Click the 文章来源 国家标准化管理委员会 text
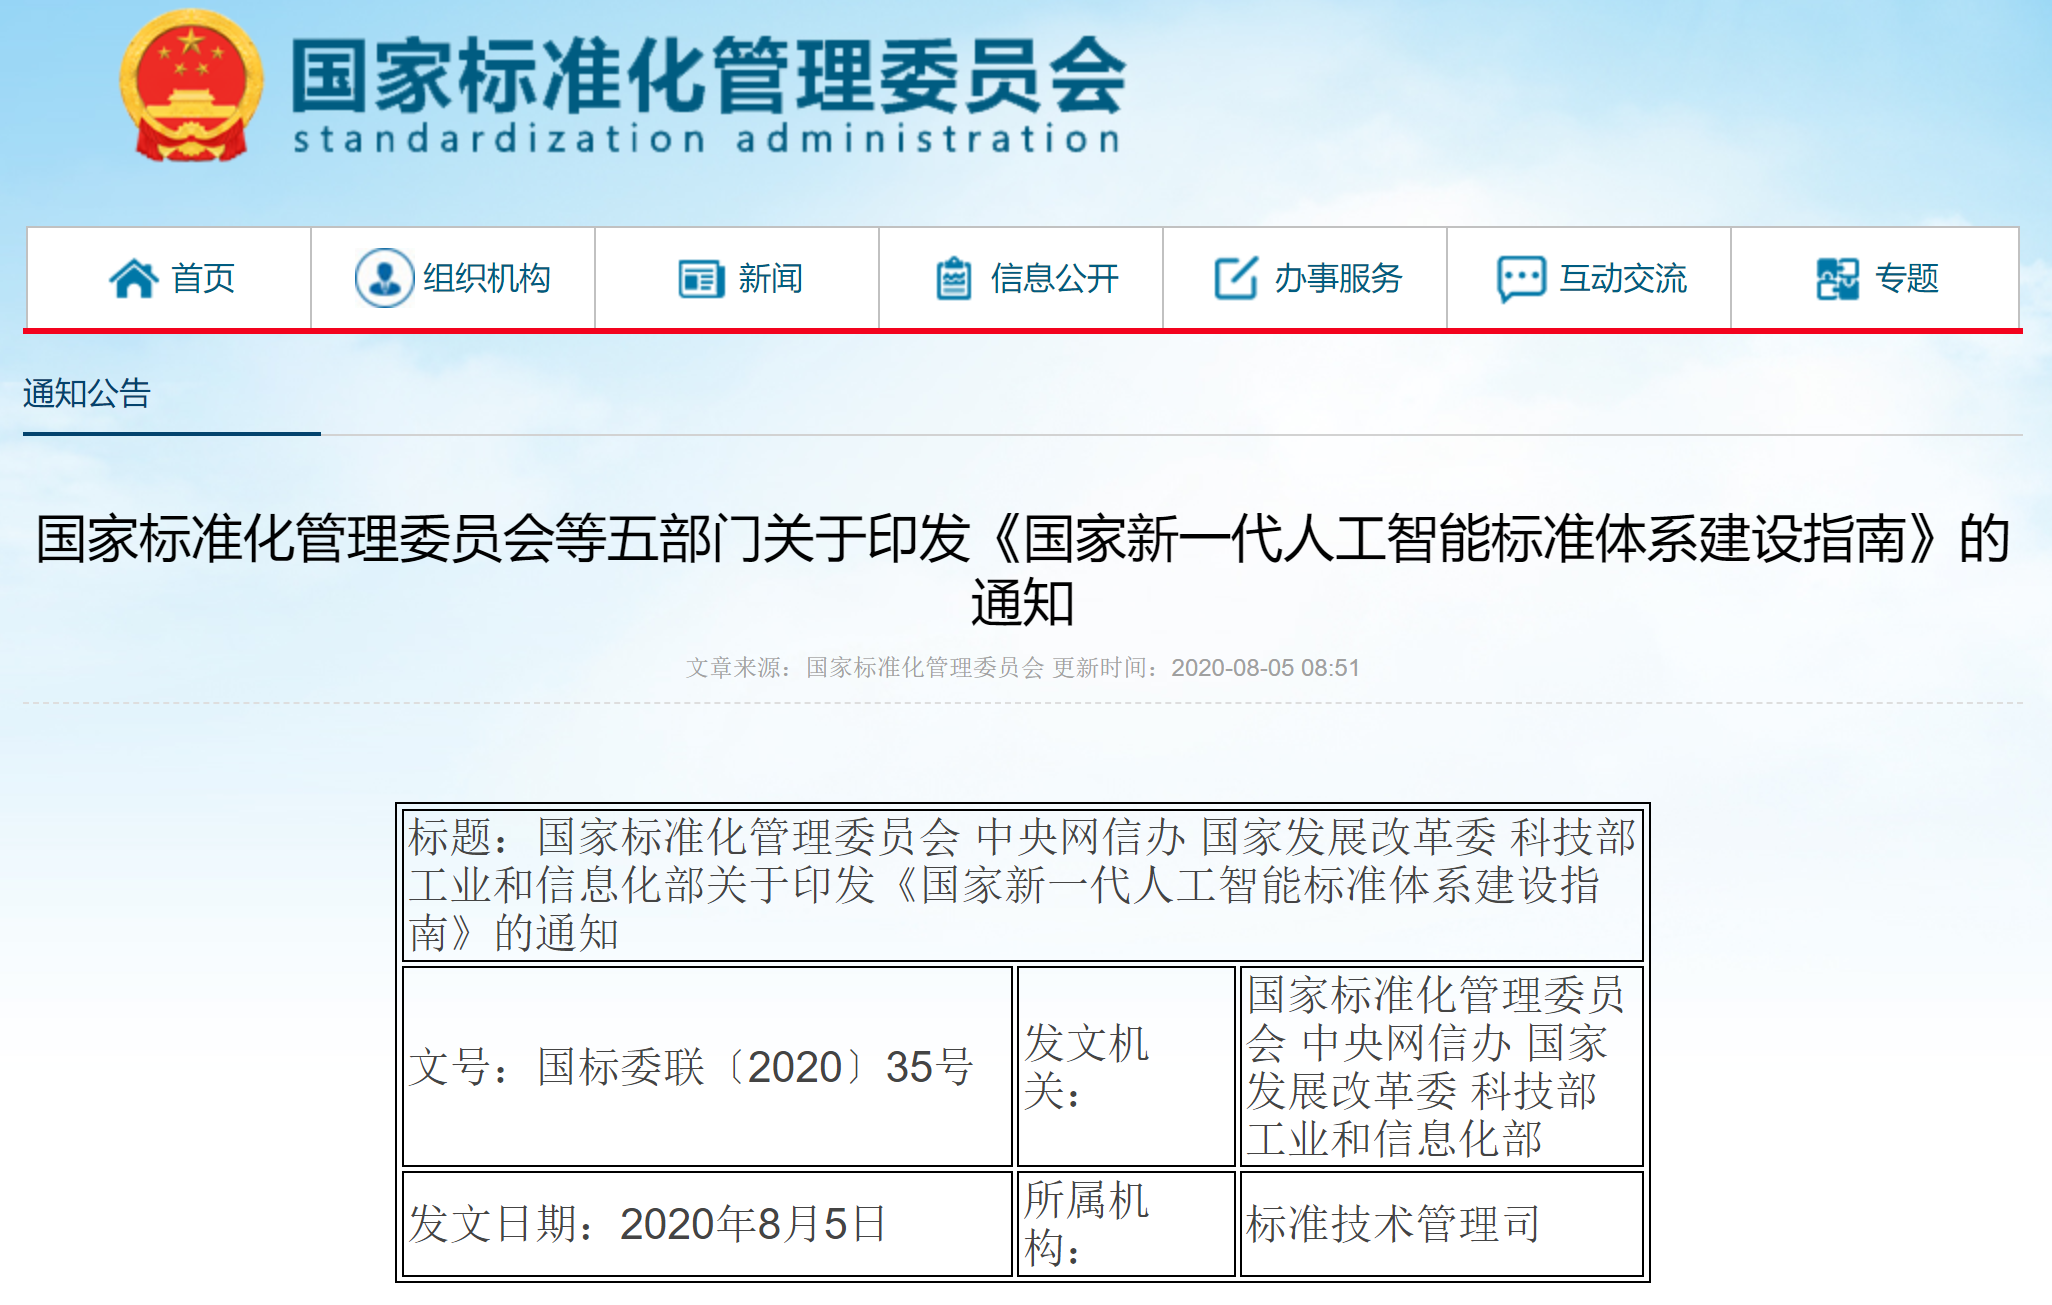 [x=865, y=667]
